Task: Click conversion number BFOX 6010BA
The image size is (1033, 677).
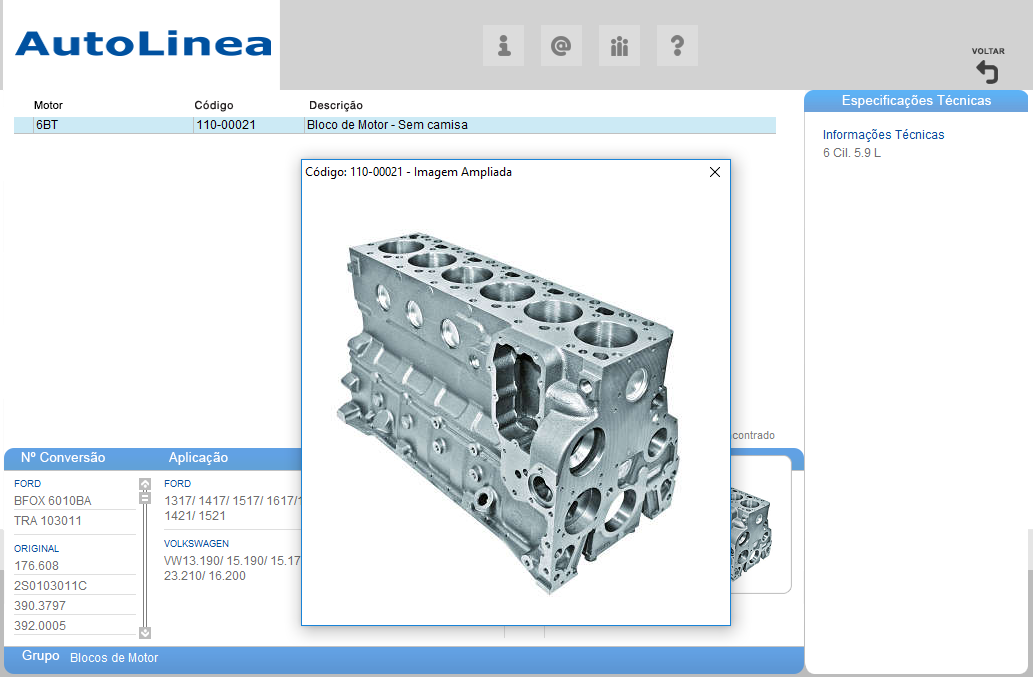Action: pyautogui.click(x=52, y=500)
